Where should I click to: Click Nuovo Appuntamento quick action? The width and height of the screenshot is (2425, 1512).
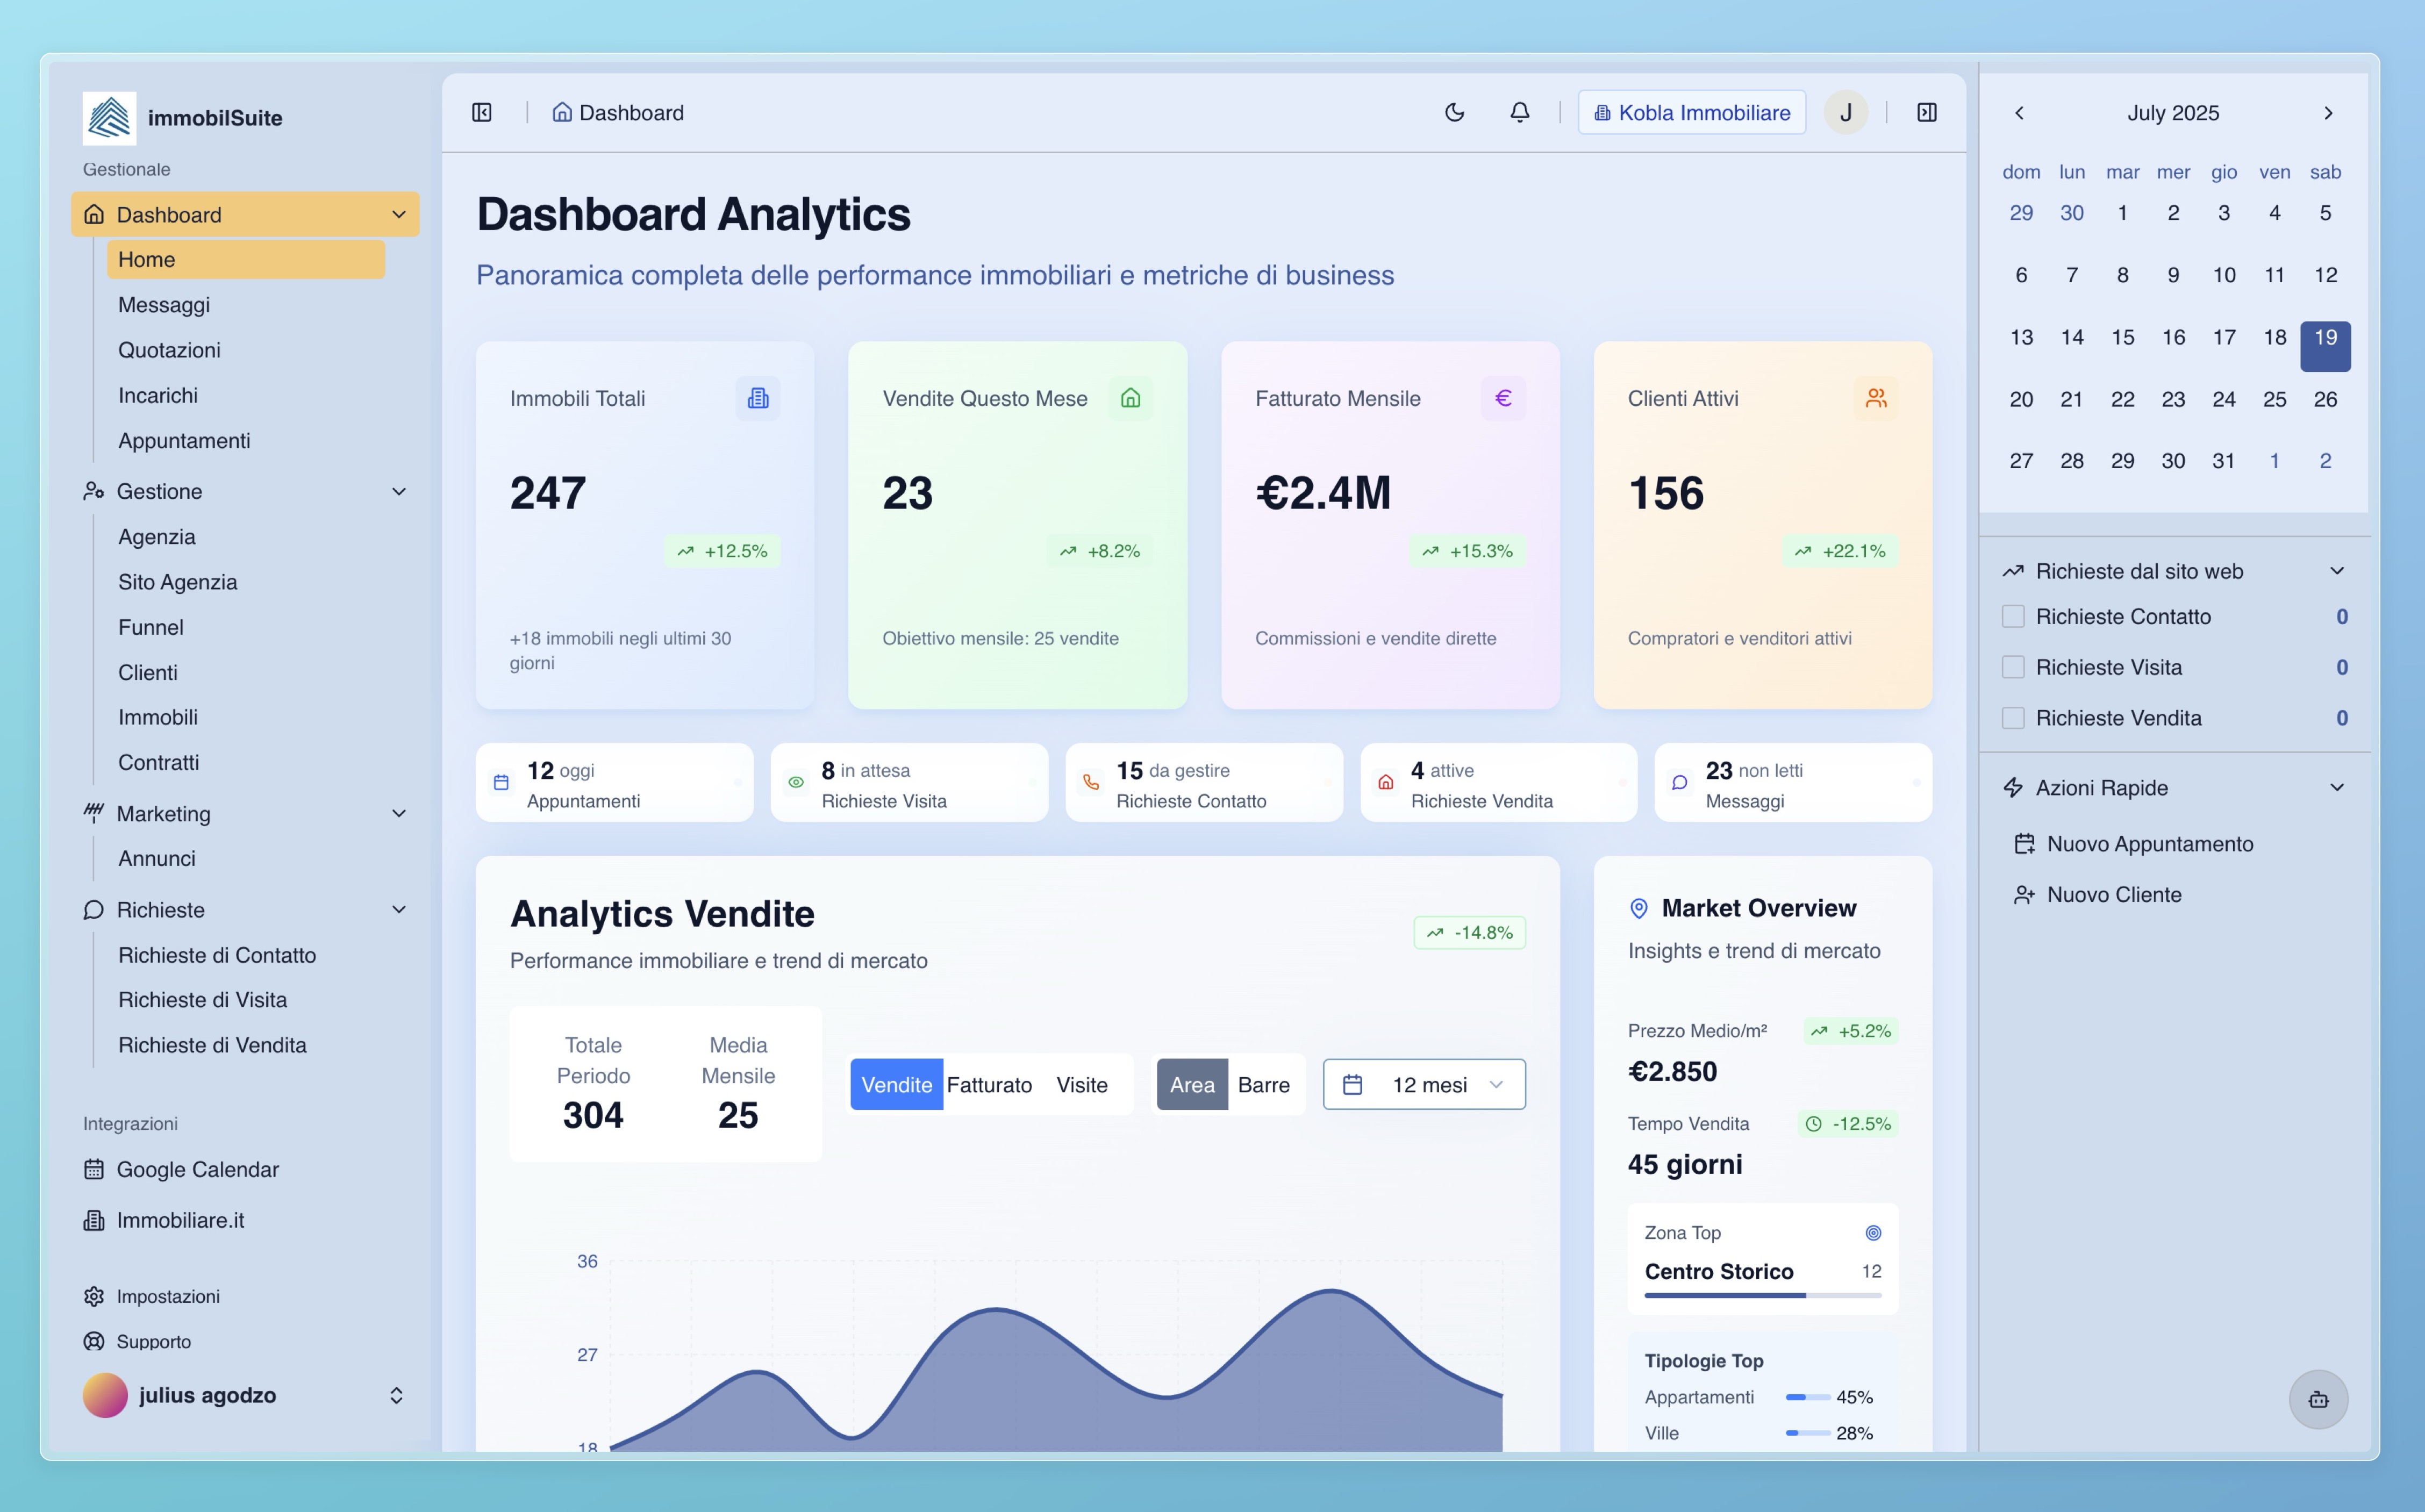pos(2133,843)
